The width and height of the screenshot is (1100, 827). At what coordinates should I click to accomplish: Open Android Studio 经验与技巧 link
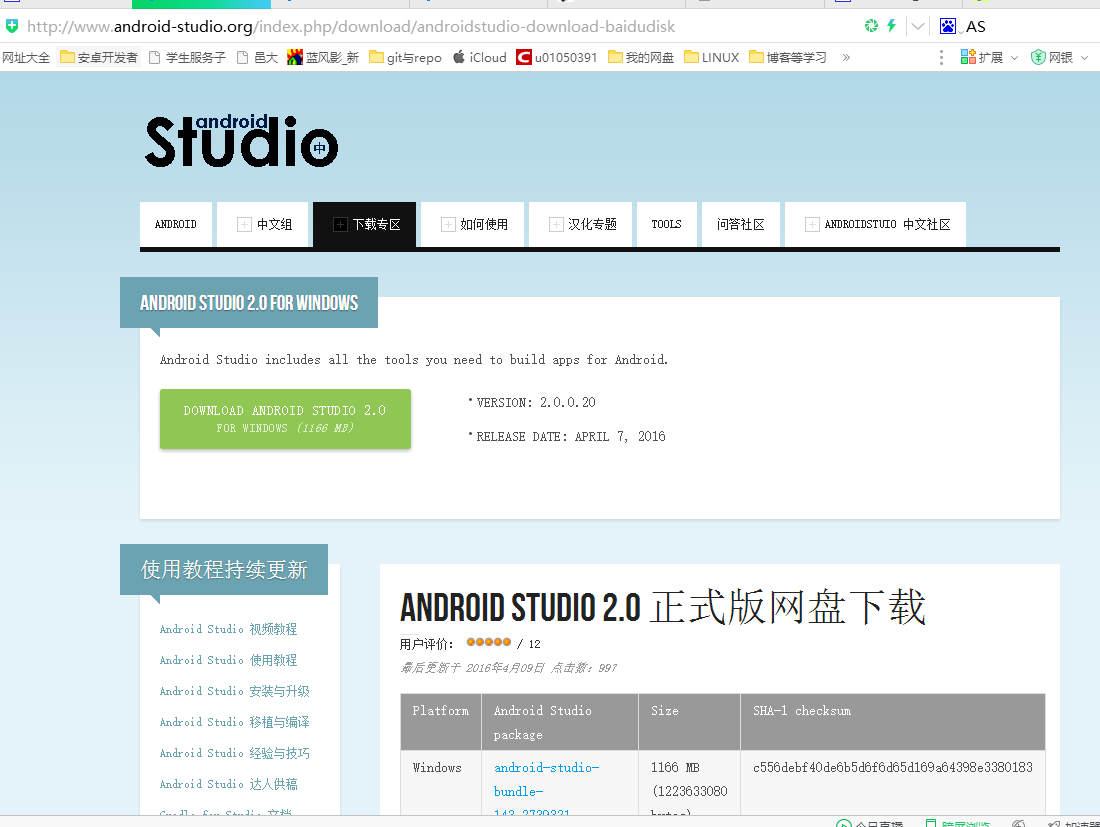tap(234, 753)
